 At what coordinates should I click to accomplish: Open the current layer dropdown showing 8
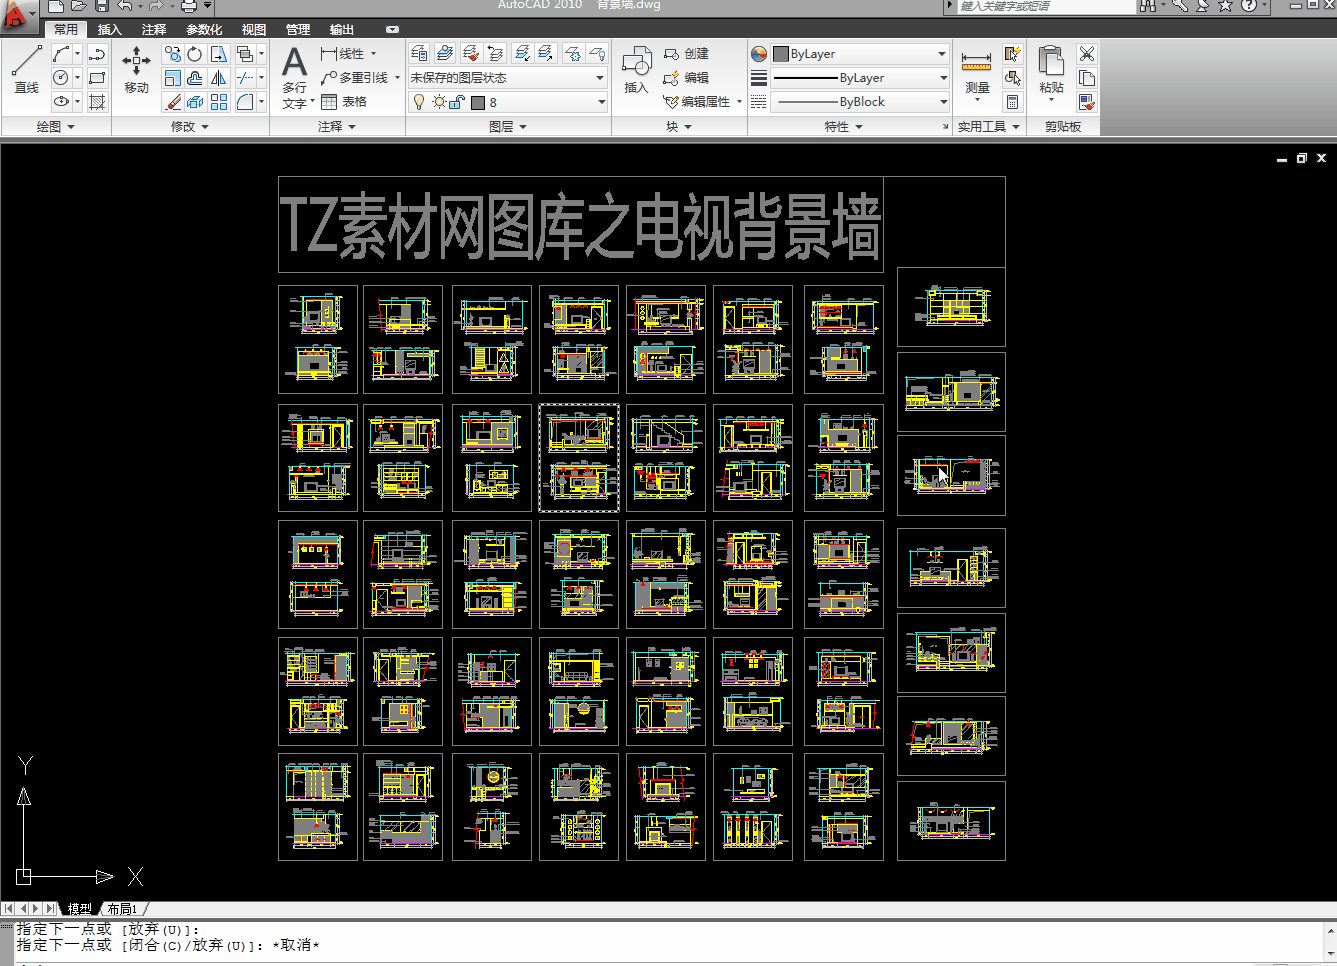point(507,102)
